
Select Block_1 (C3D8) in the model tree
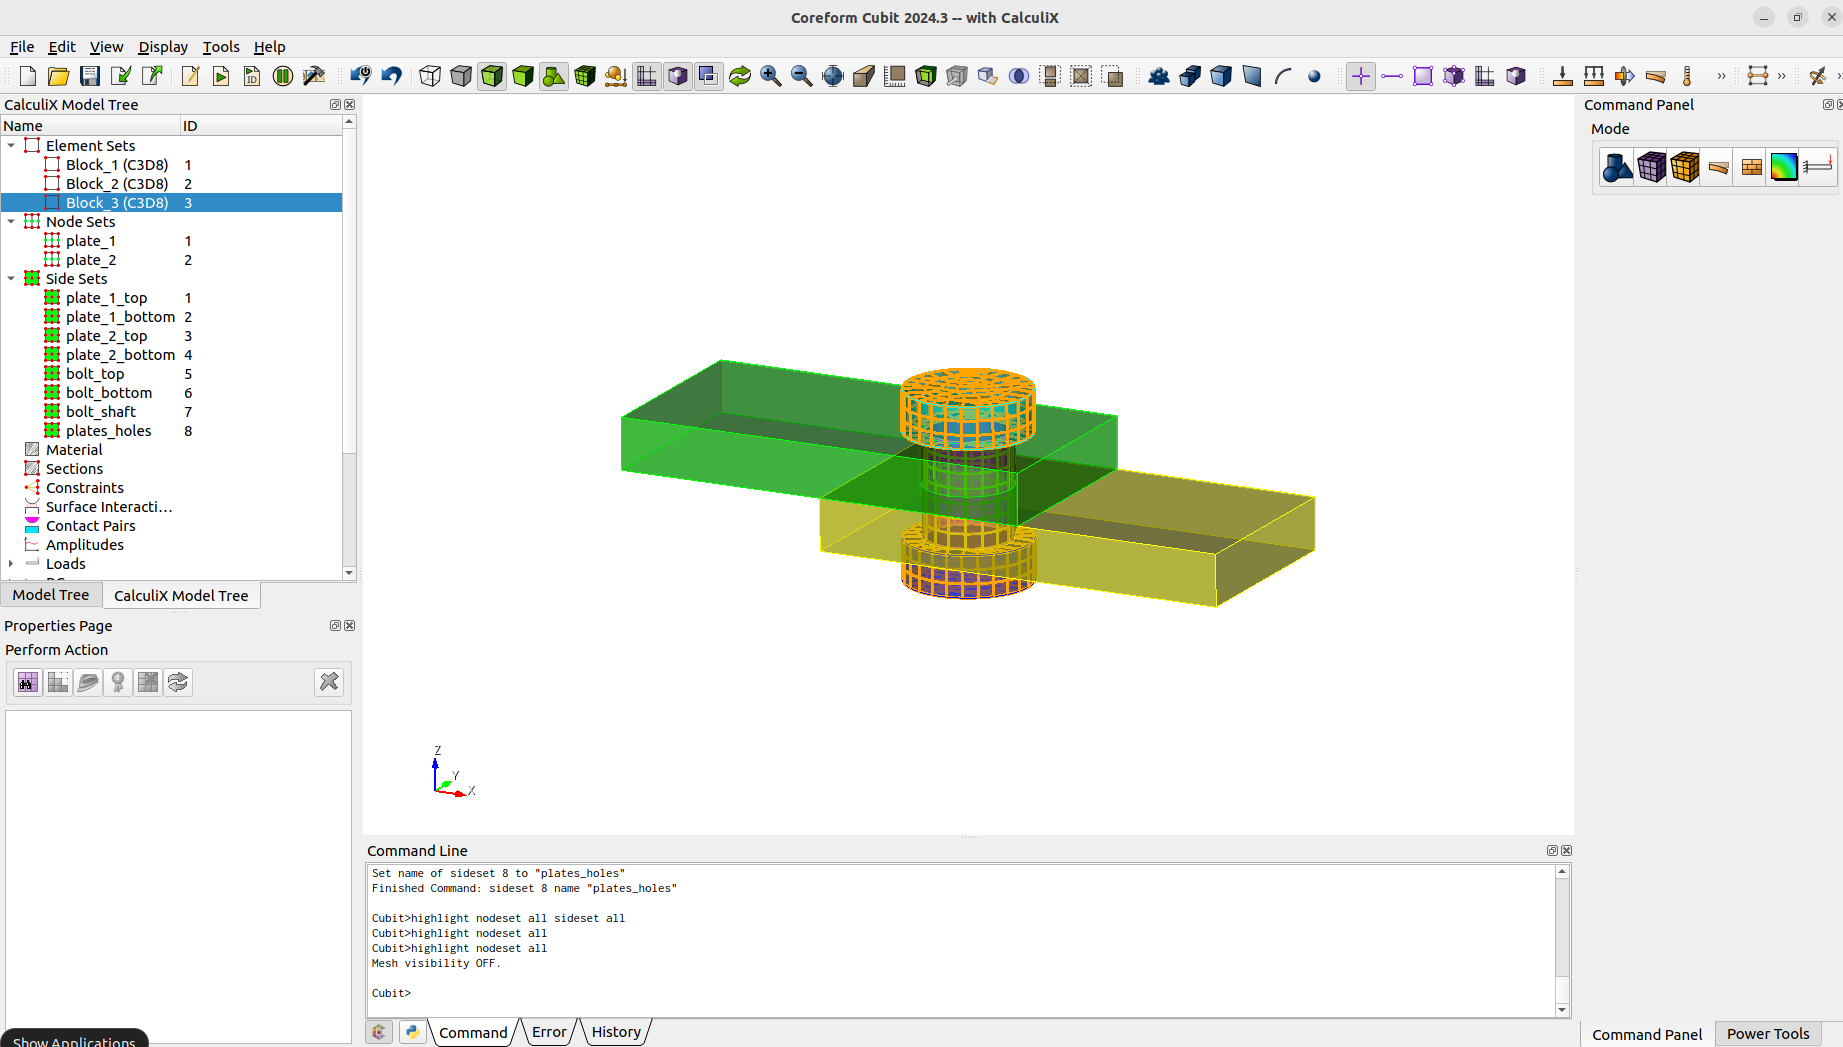pos(113,164)
